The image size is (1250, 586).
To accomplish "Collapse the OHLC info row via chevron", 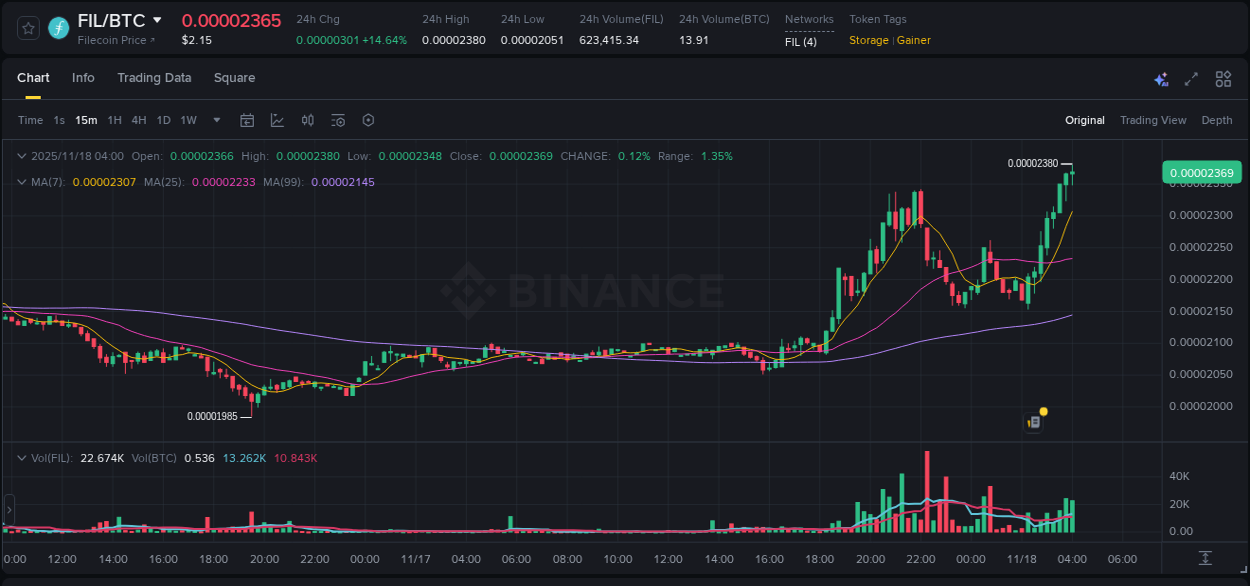I will click(22, 156).
